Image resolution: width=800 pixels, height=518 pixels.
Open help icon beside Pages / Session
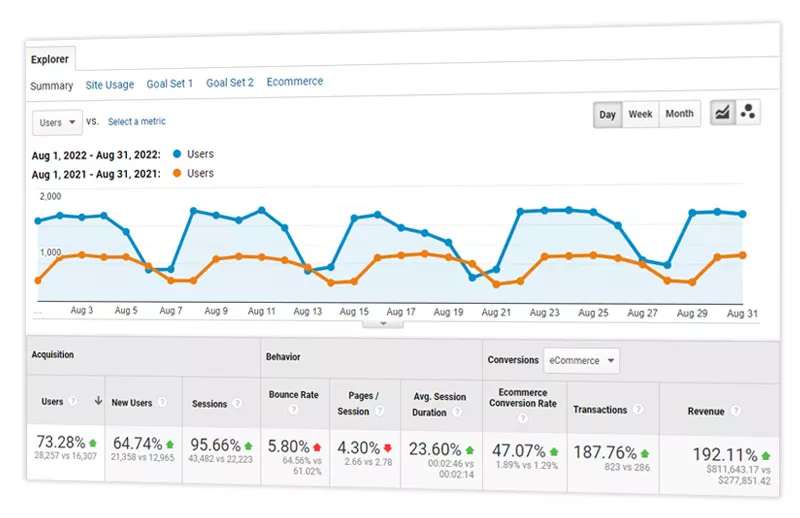pyautogui.click(x=379, y=411)
